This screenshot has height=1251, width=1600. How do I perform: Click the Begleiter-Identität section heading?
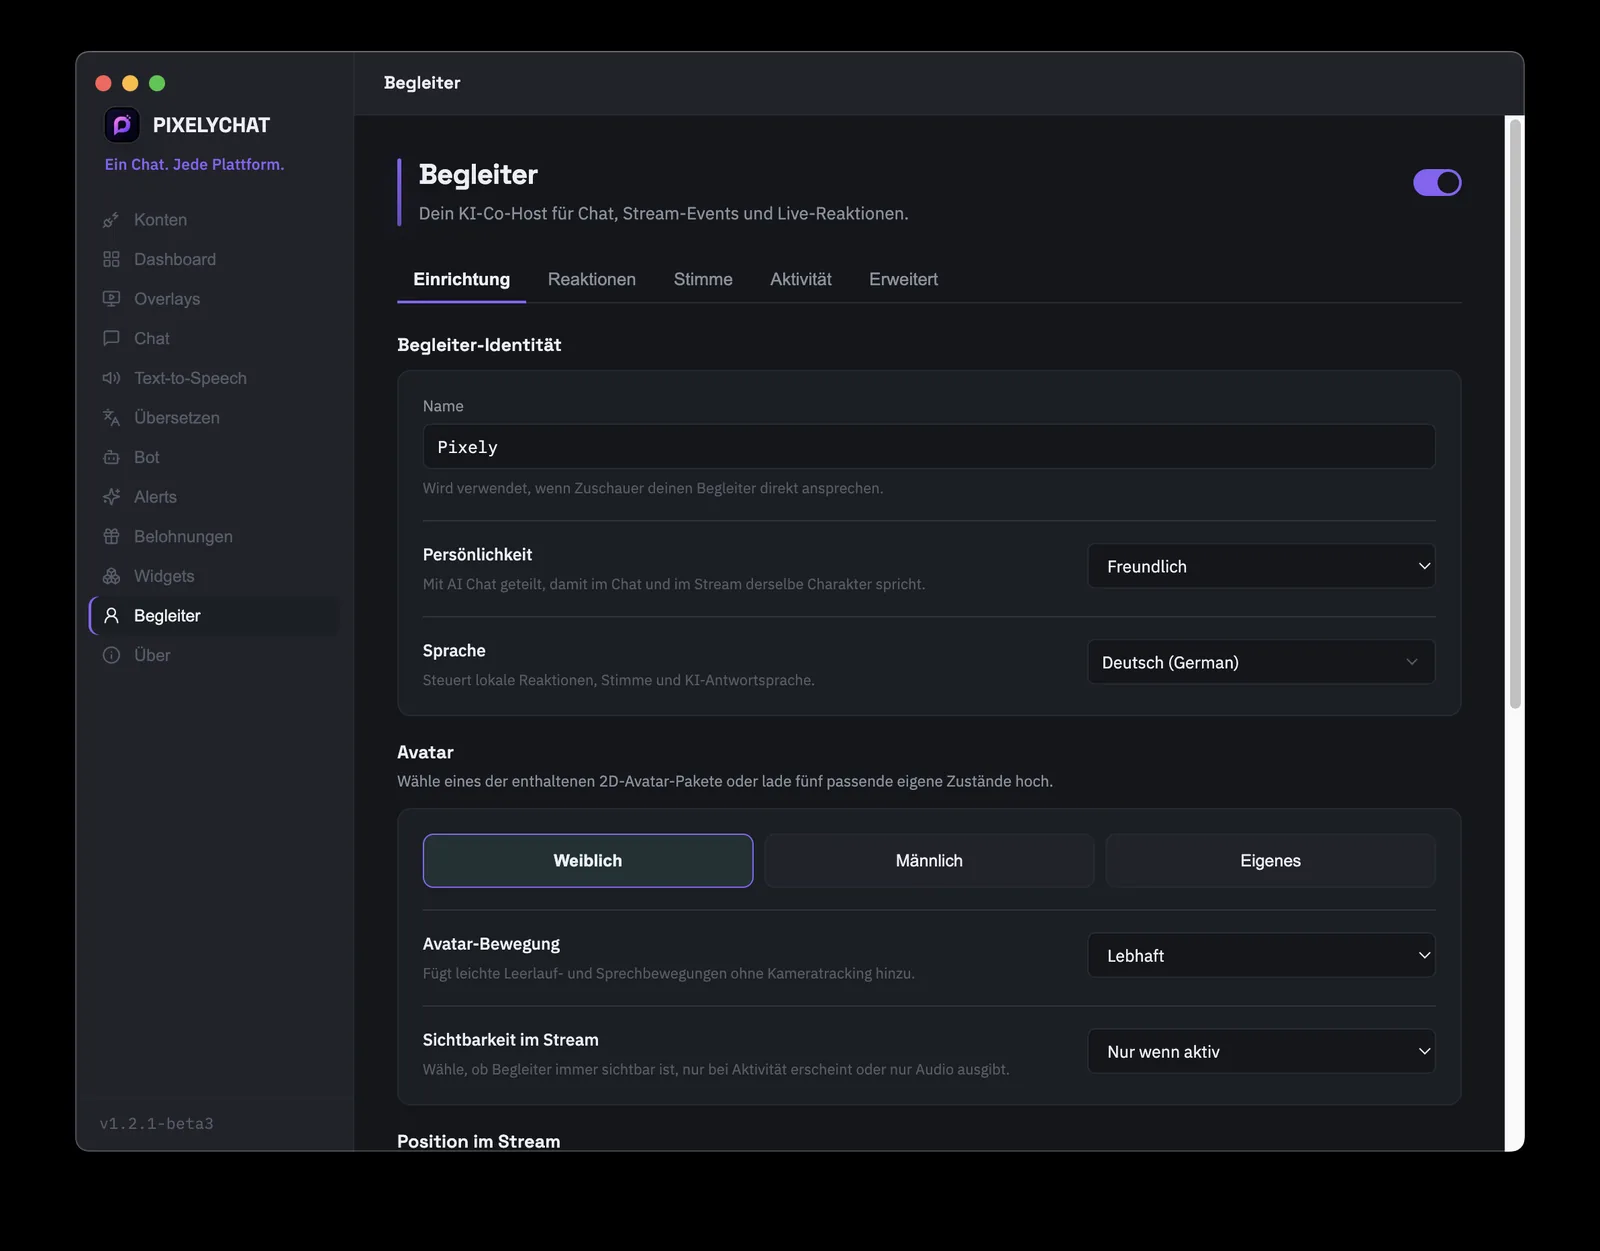click(x=479, y=345)
